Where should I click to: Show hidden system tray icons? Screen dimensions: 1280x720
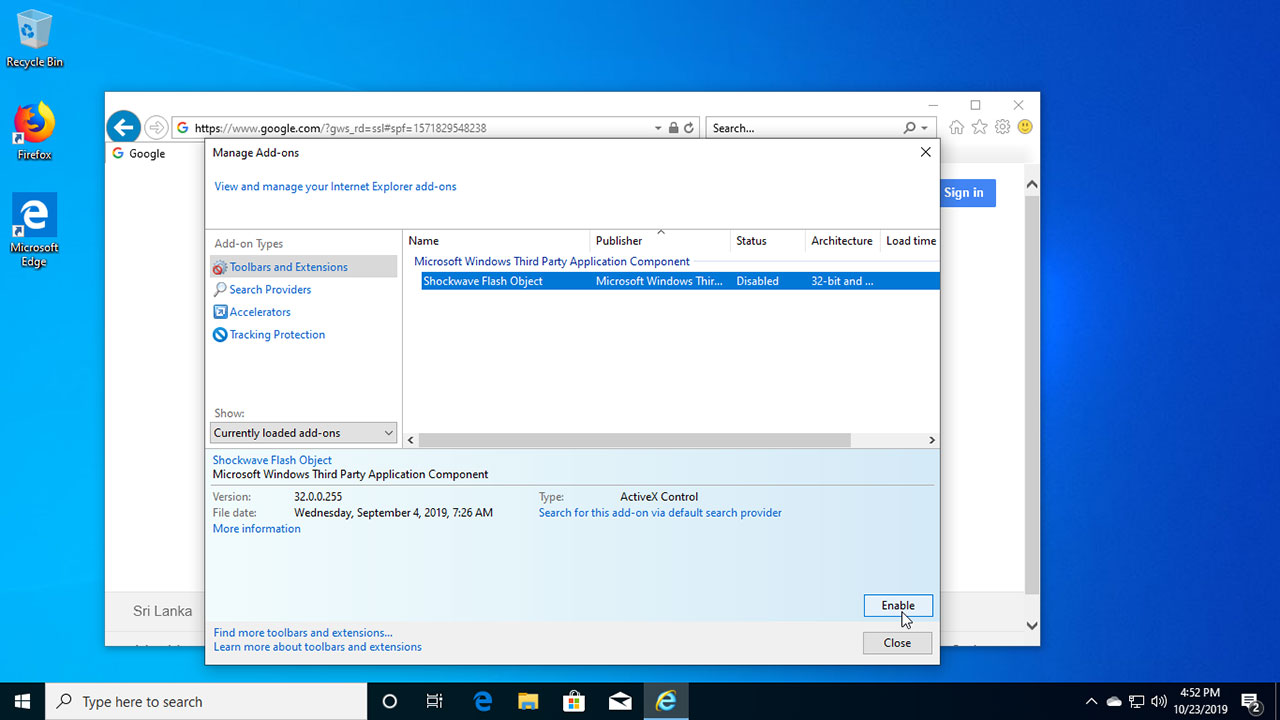[x=1092, y=701]
